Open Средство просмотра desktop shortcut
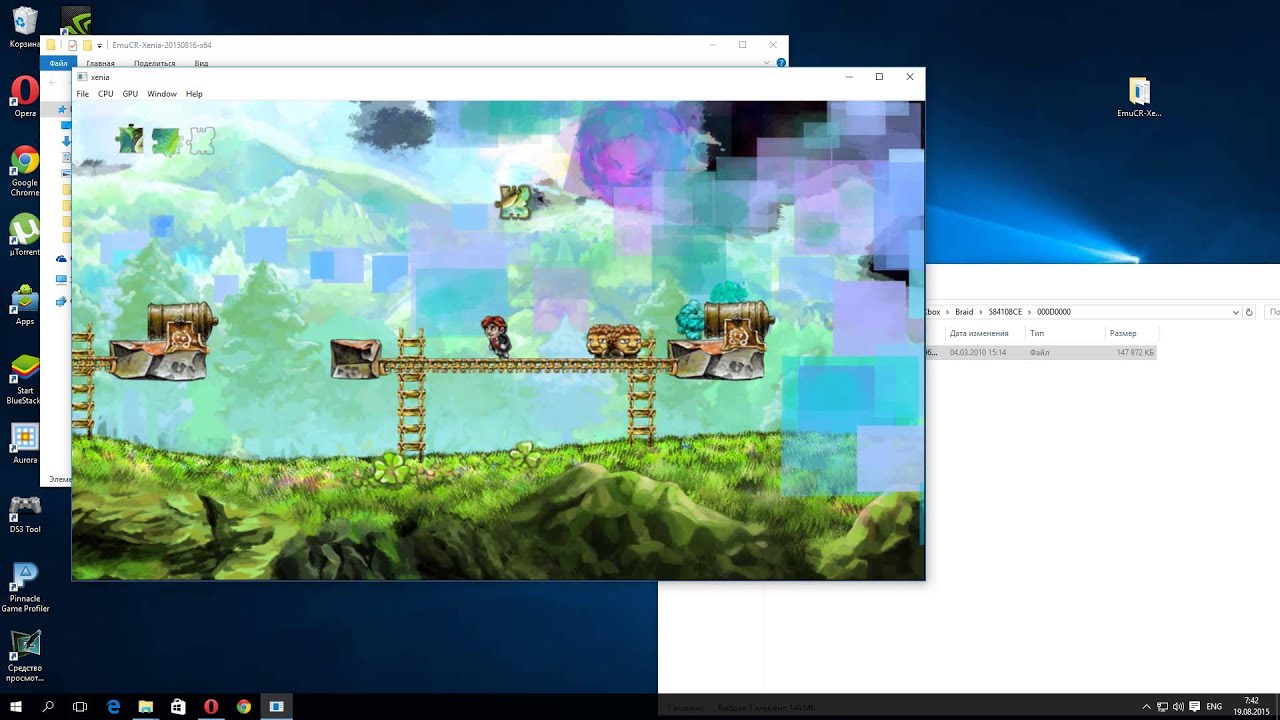1280x720 pixels. (x=25, y=657)
